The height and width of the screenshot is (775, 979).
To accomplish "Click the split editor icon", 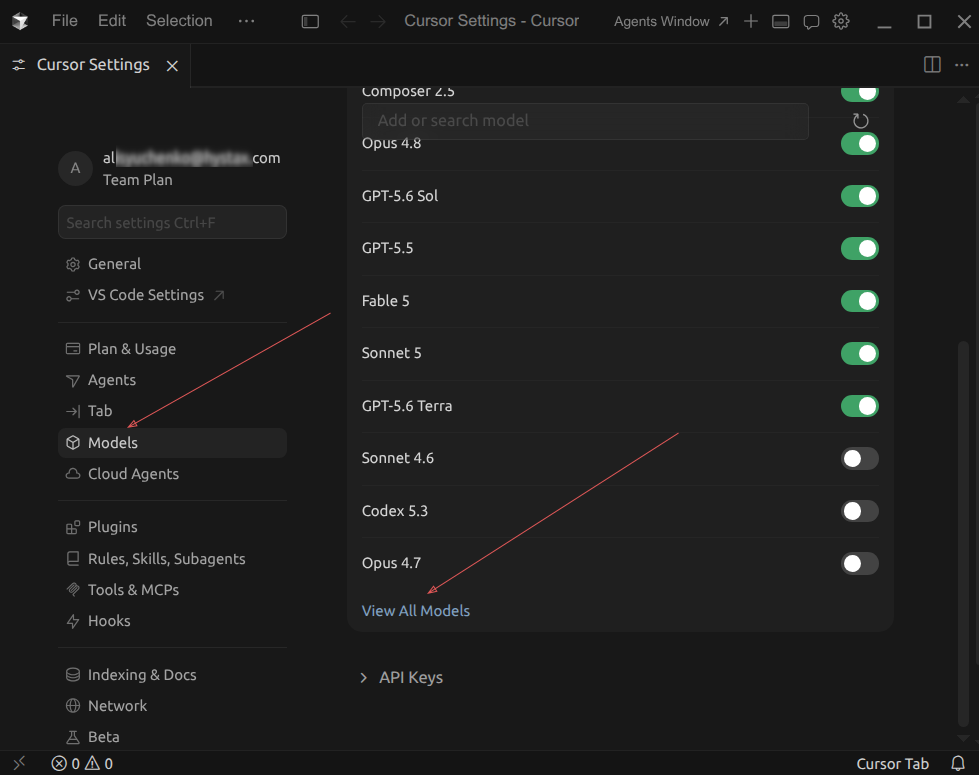I will (x=932, y=64).
